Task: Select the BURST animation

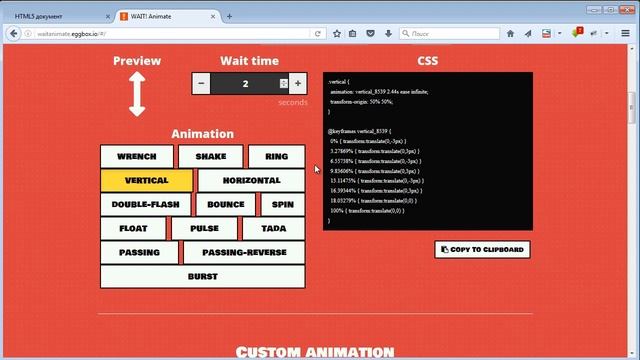Action: [202, 277]
